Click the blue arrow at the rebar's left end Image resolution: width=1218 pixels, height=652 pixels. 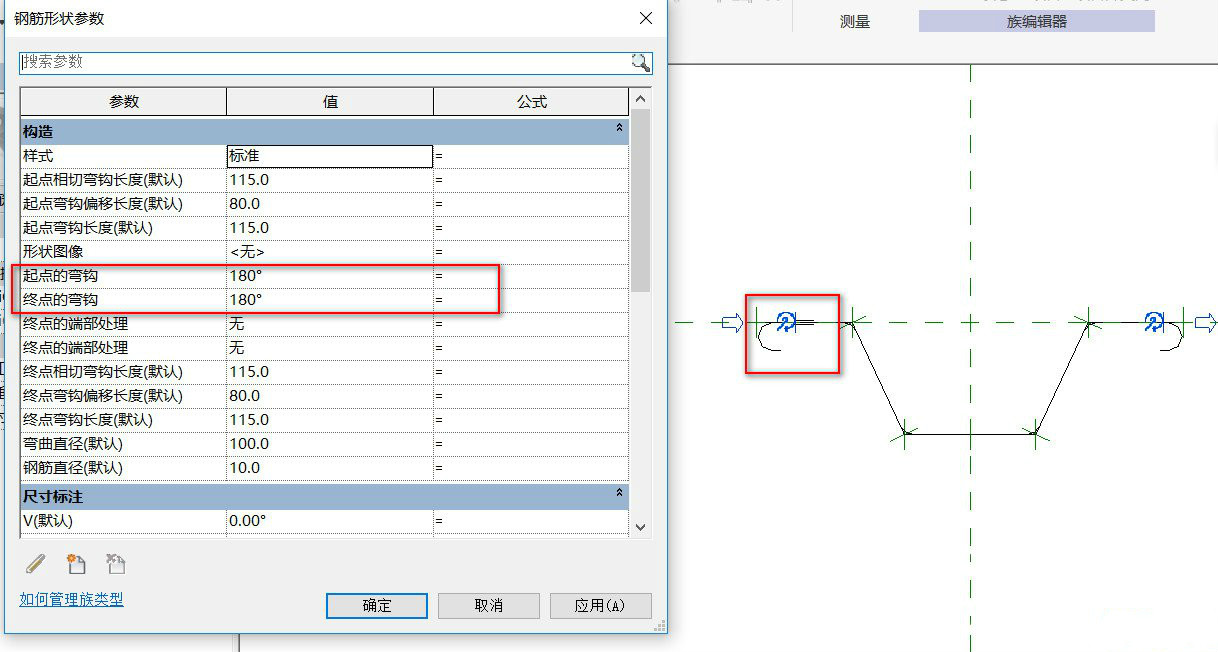point(733,322)
